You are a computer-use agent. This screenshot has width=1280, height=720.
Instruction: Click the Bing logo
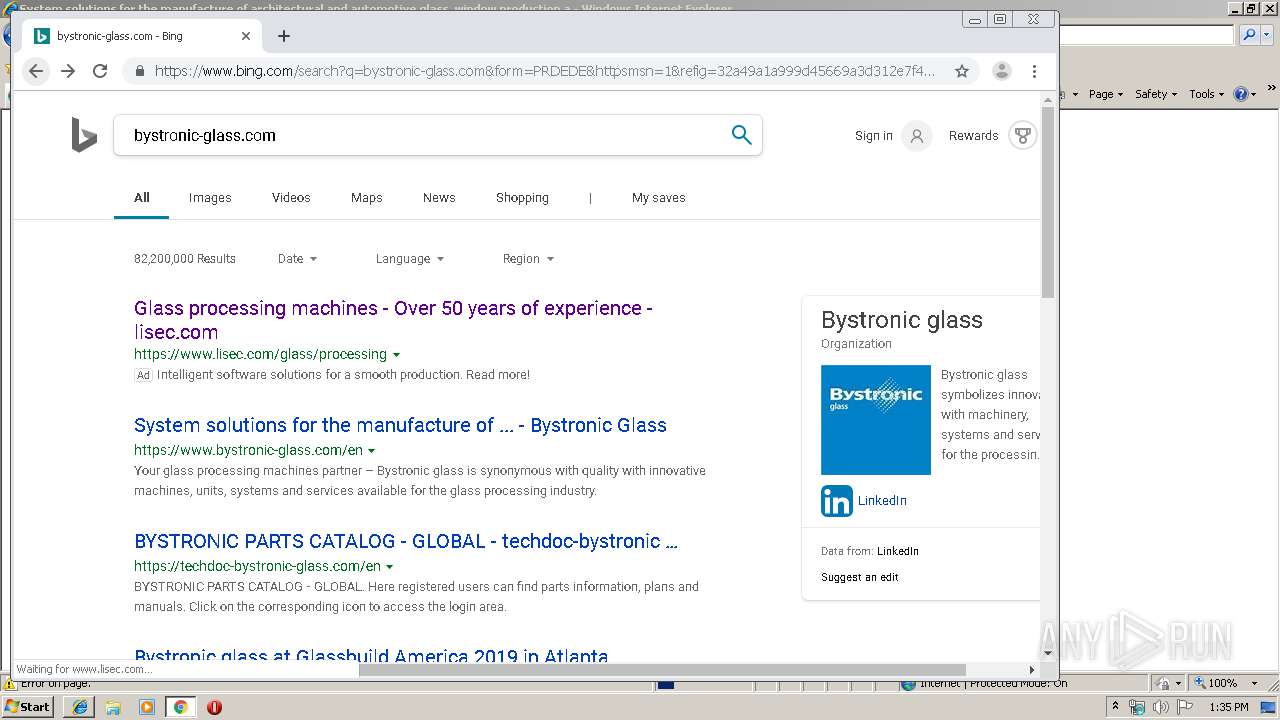[x=84, y=135]
